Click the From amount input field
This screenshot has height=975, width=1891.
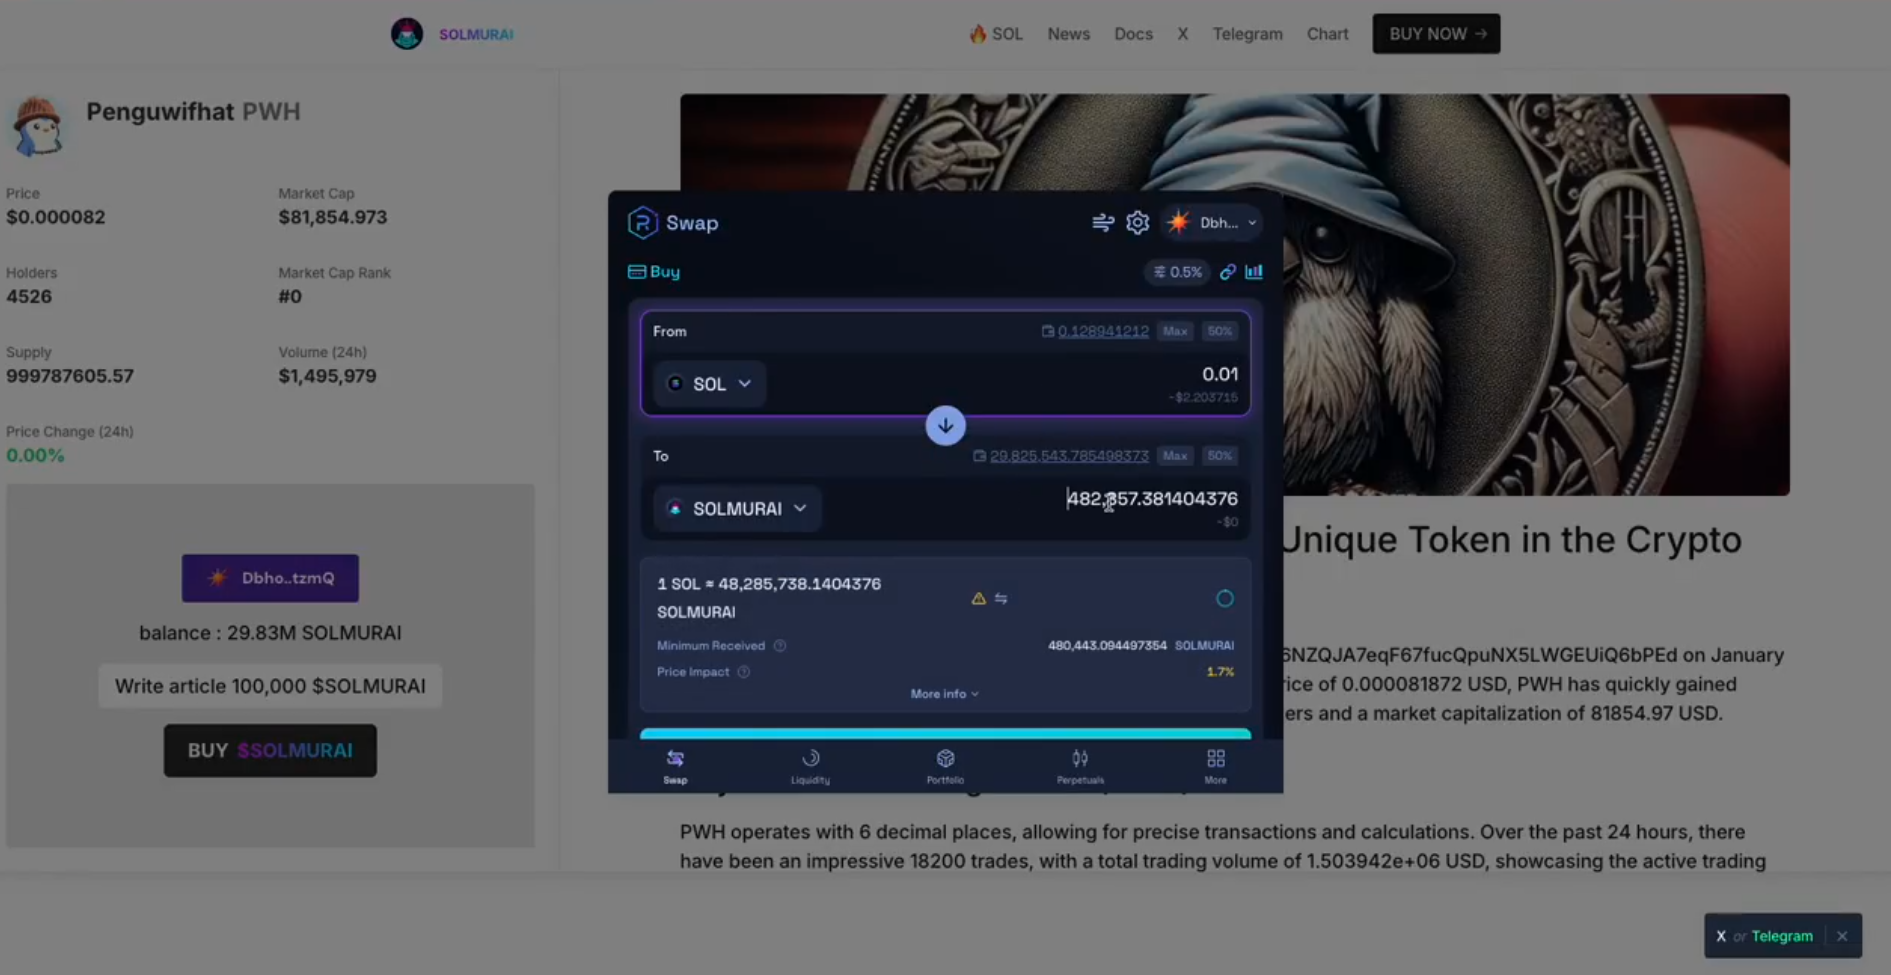pos(1100,375)
